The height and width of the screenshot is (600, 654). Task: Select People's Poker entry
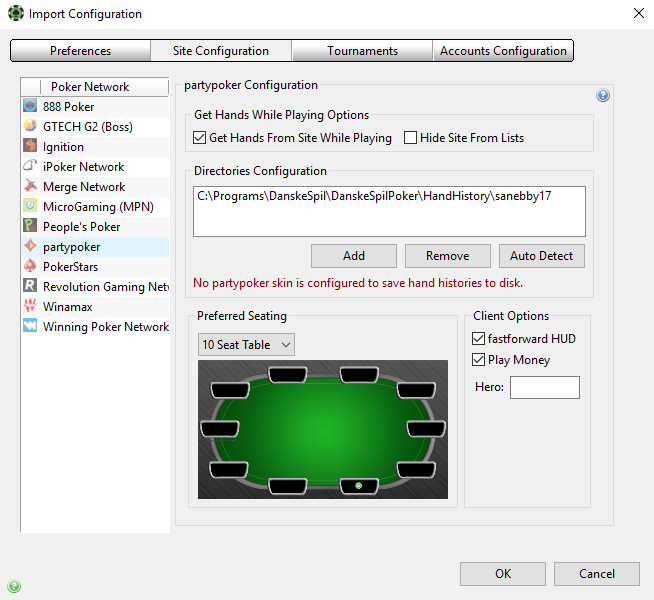click(x=95, y=227)
